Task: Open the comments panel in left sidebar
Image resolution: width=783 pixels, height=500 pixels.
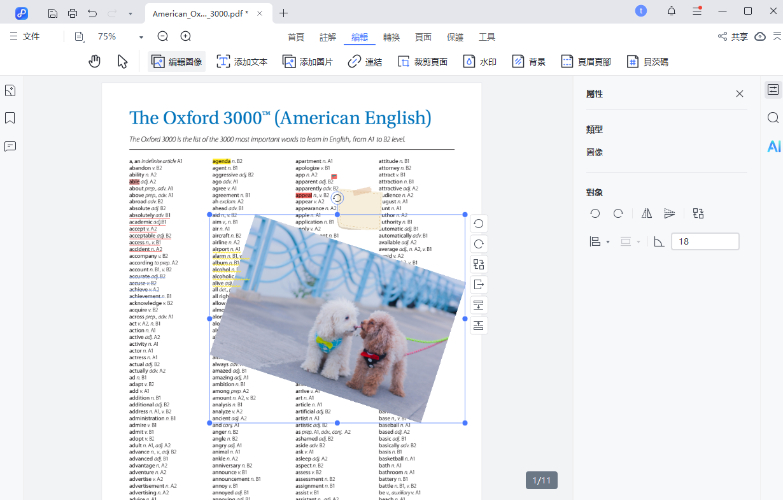Action: (10, 146)
